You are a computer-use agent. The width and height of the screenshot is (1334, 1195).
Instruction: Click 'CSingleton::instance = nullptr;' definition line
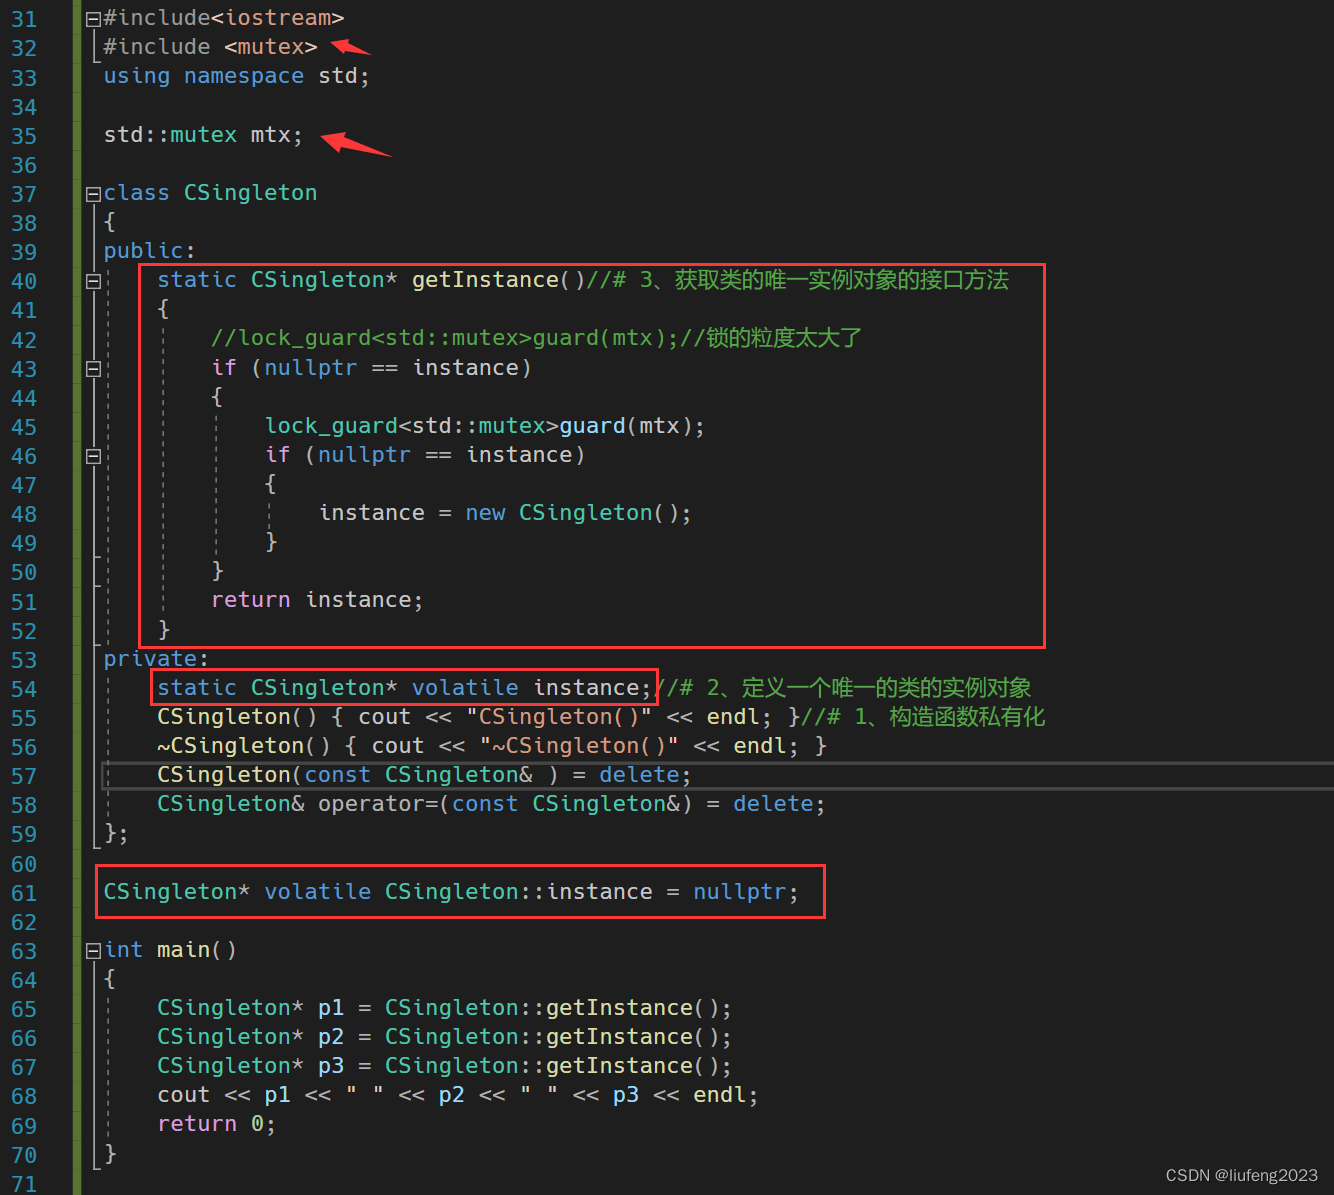[x=451, y=892]
